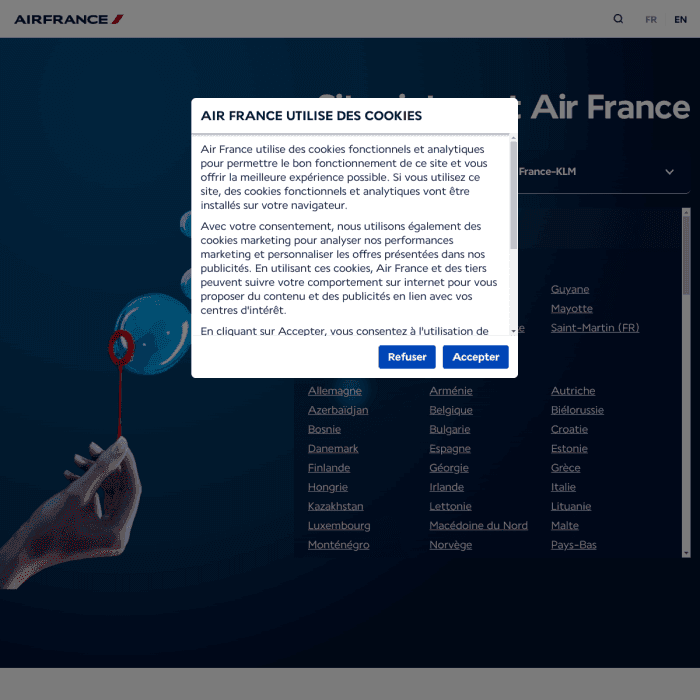Open the Guyane link
The width and height of the screenshot is (700, 700).
click(x=570, y=289)
